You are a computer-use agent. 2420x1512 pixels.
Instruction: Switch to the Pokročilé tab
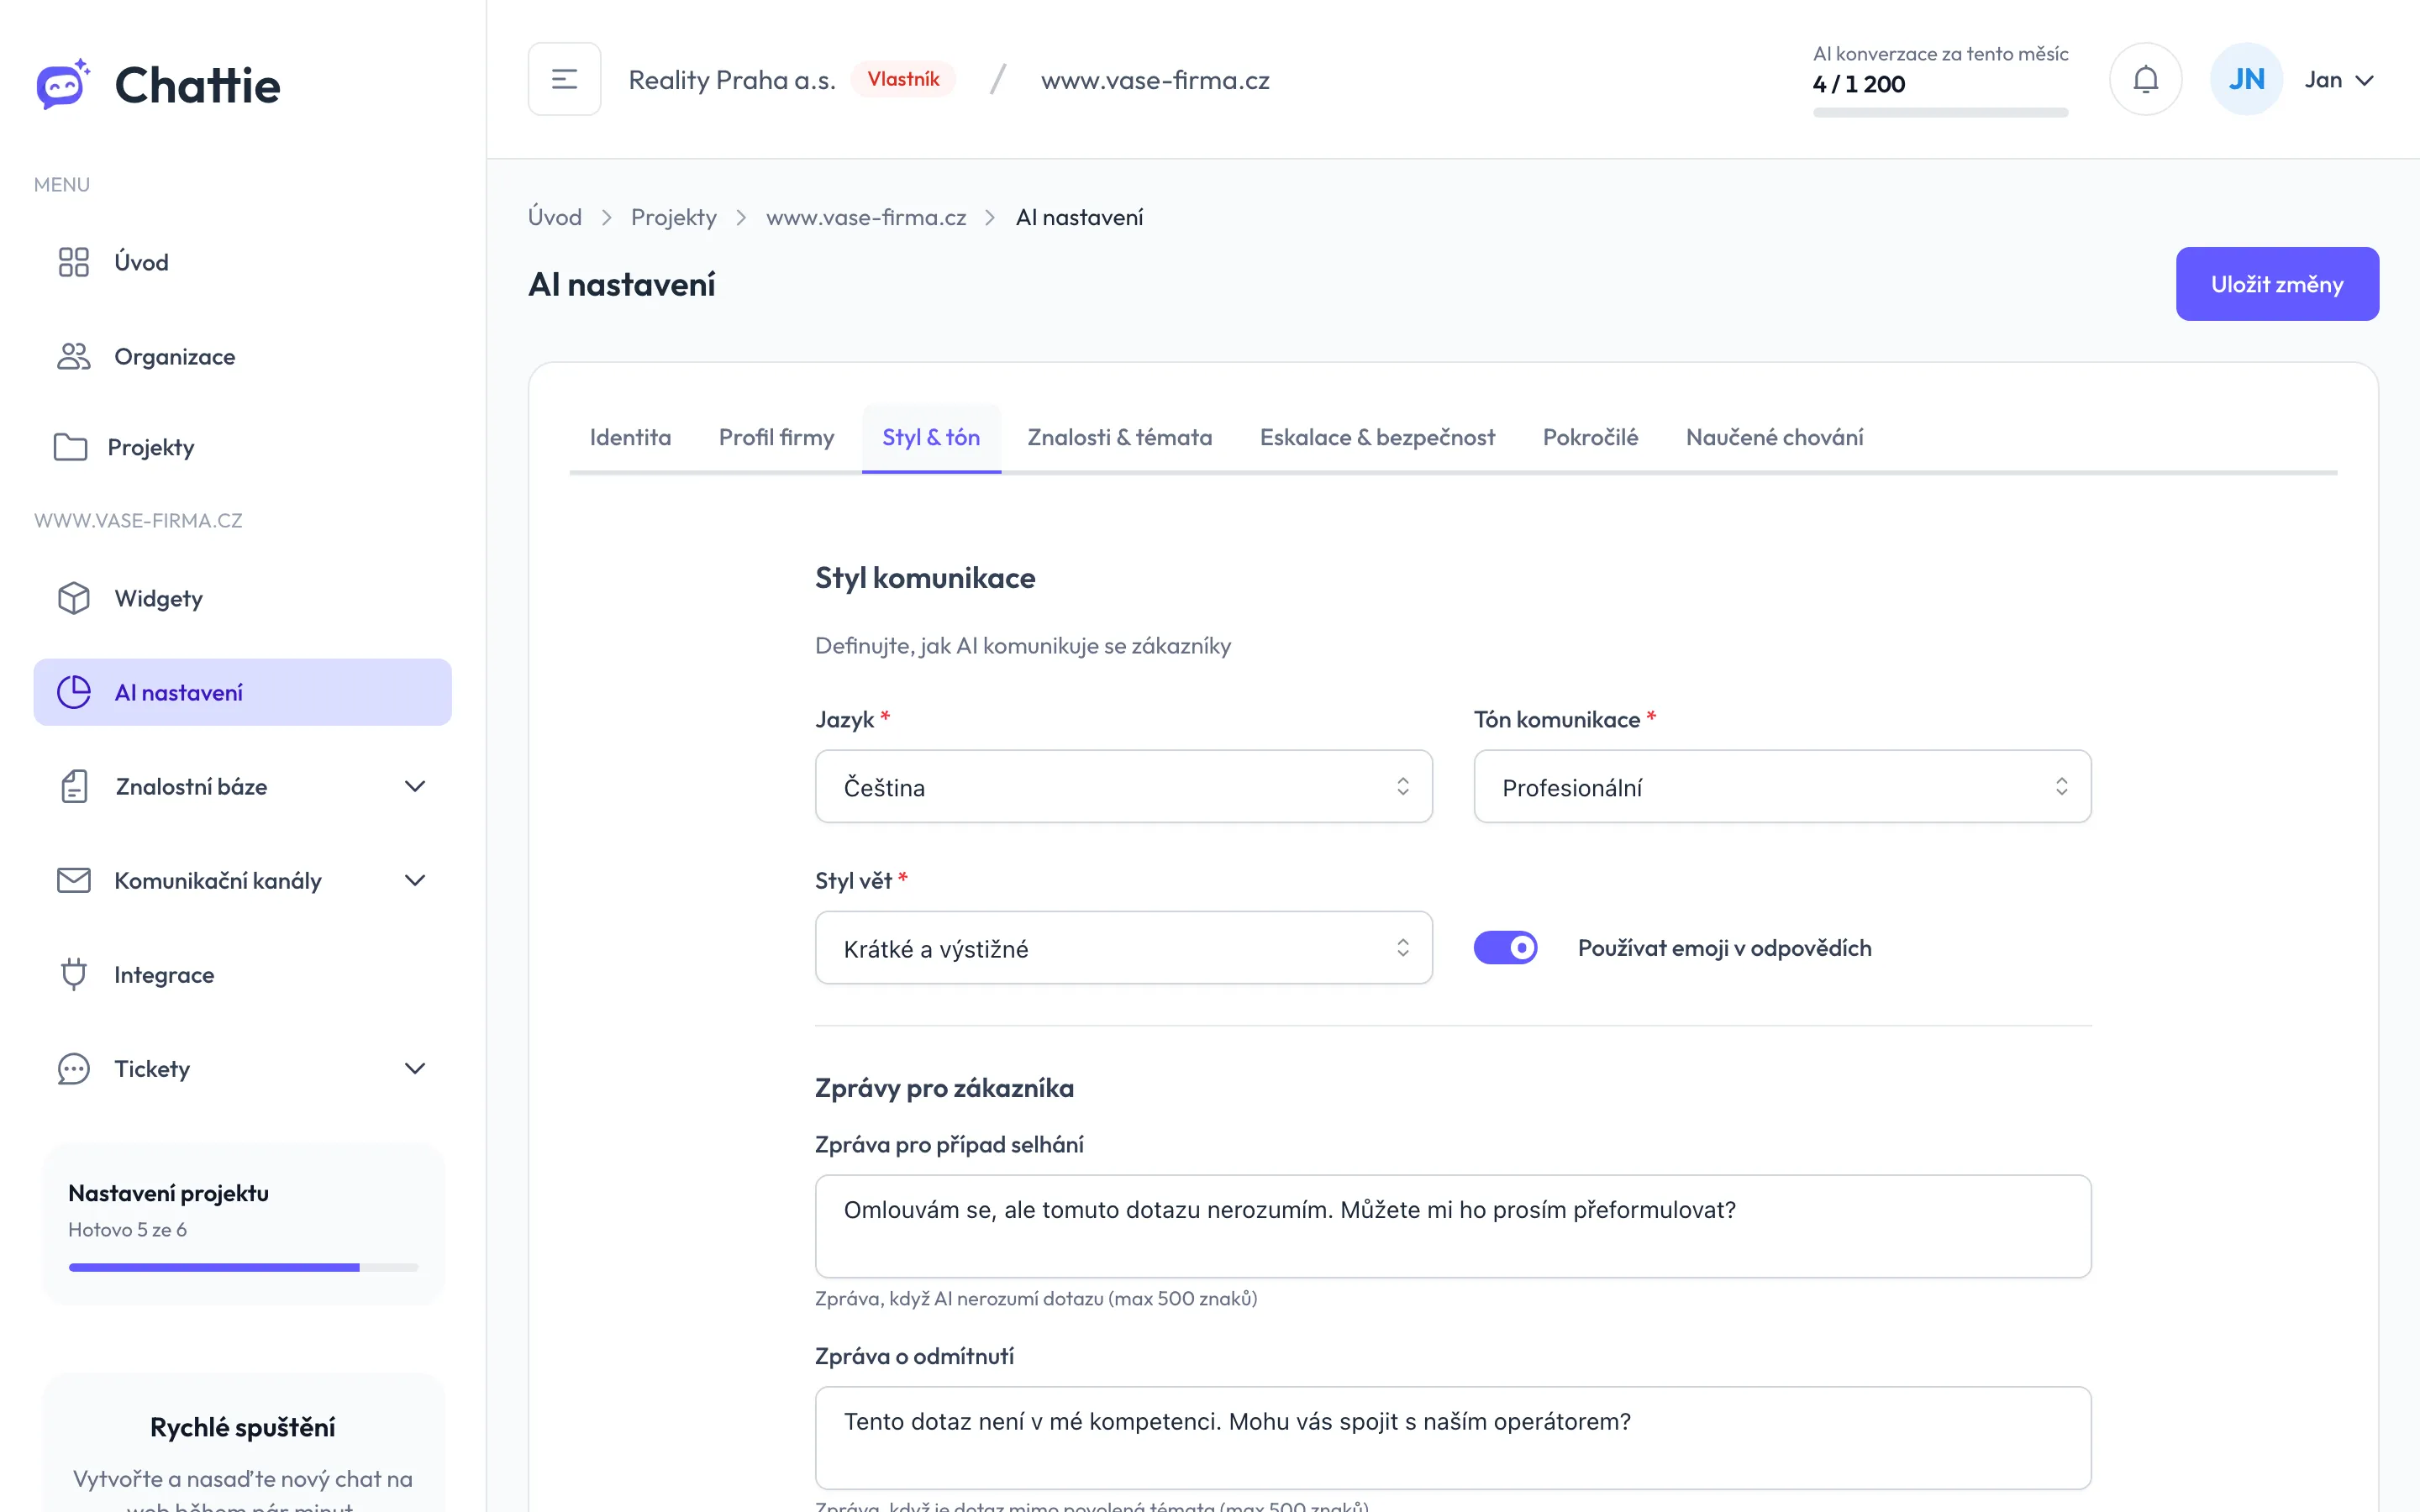(1590, 437)
